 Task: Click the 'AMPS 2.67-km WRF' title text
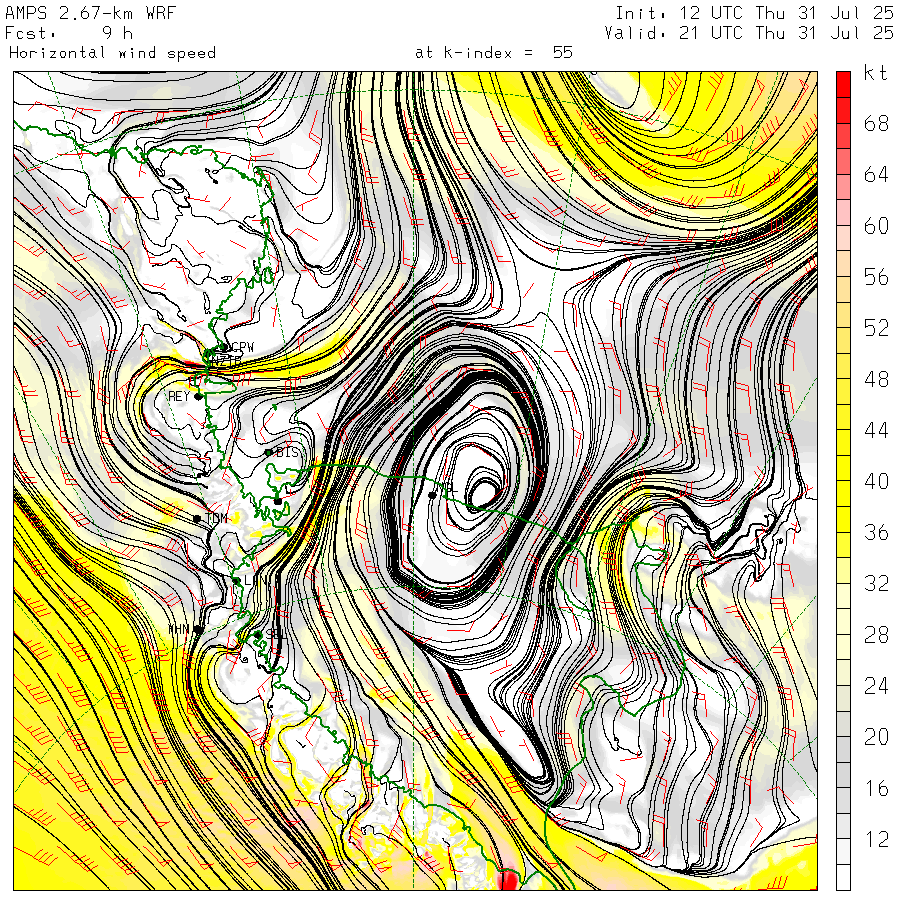[x=90, y=13]
